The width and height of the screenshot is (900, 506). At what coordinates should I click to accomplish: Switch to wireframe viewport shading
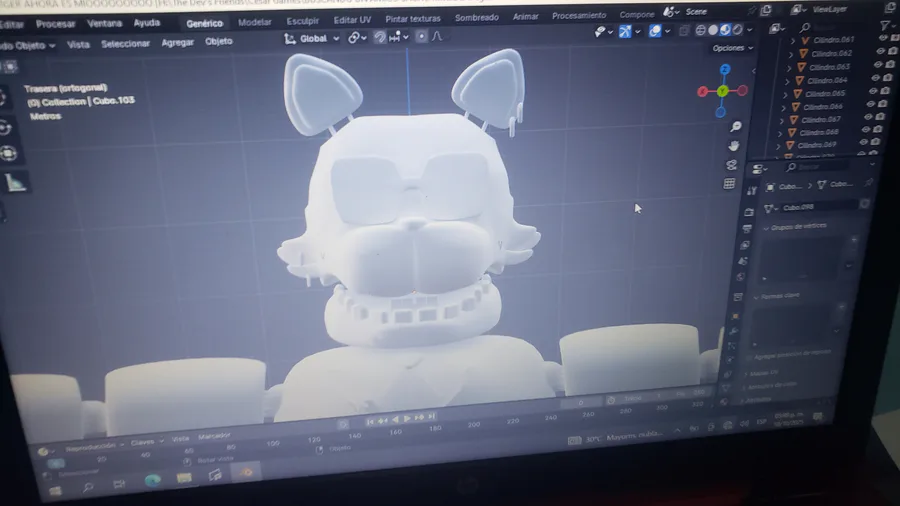tap(700, 30)
